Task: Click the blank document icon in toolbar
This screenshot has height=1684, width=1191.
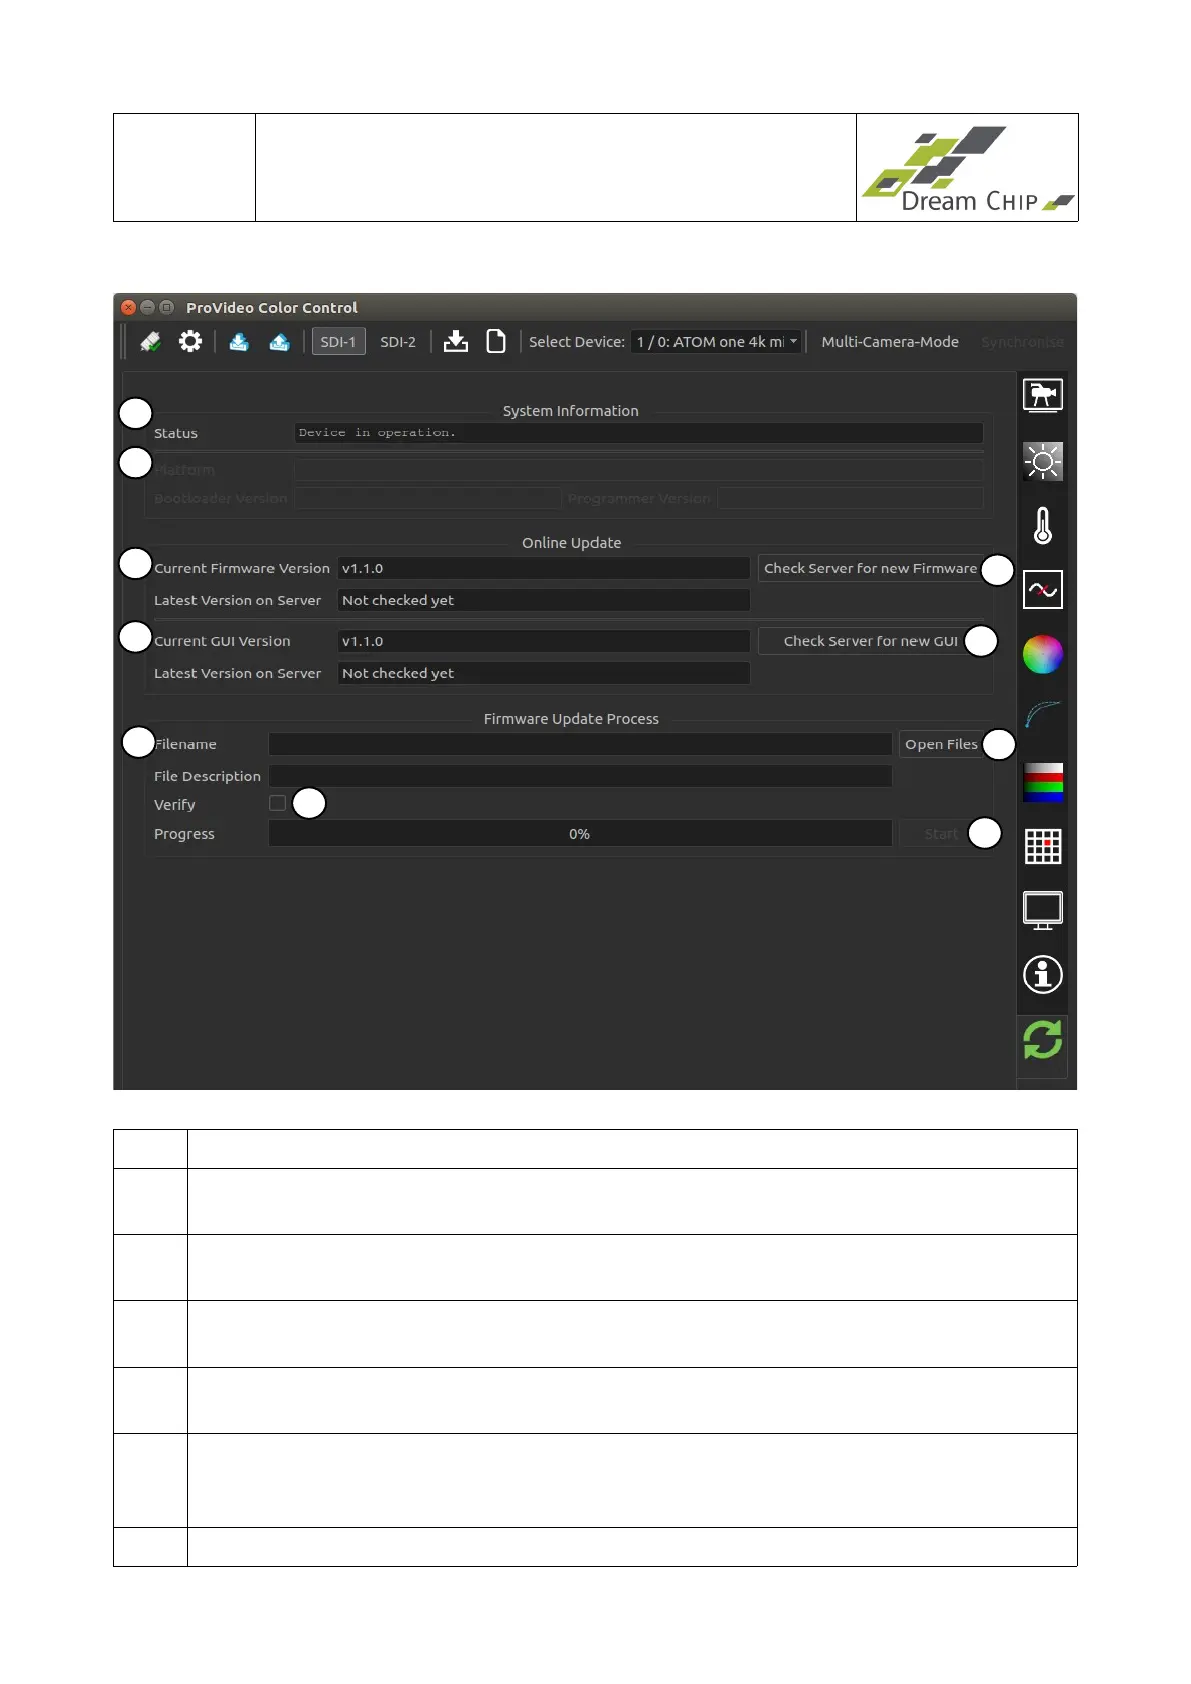Action: coord(495,342)
